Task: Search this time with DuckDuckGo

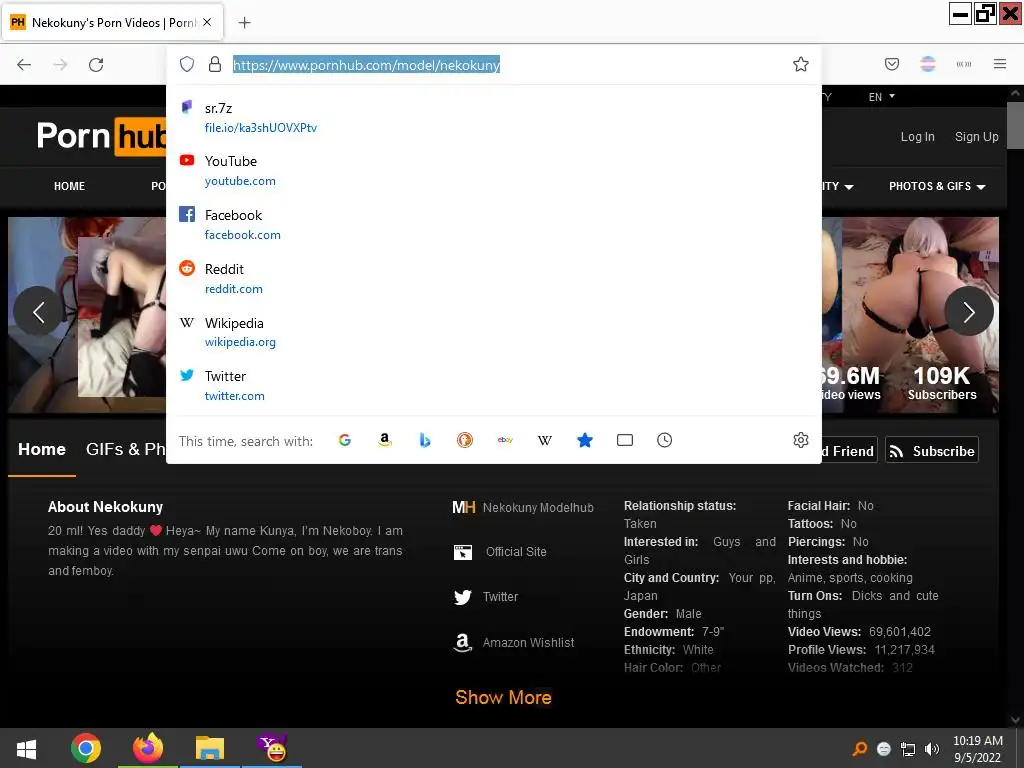Action: pyautogui.click(x=464, y=440)
